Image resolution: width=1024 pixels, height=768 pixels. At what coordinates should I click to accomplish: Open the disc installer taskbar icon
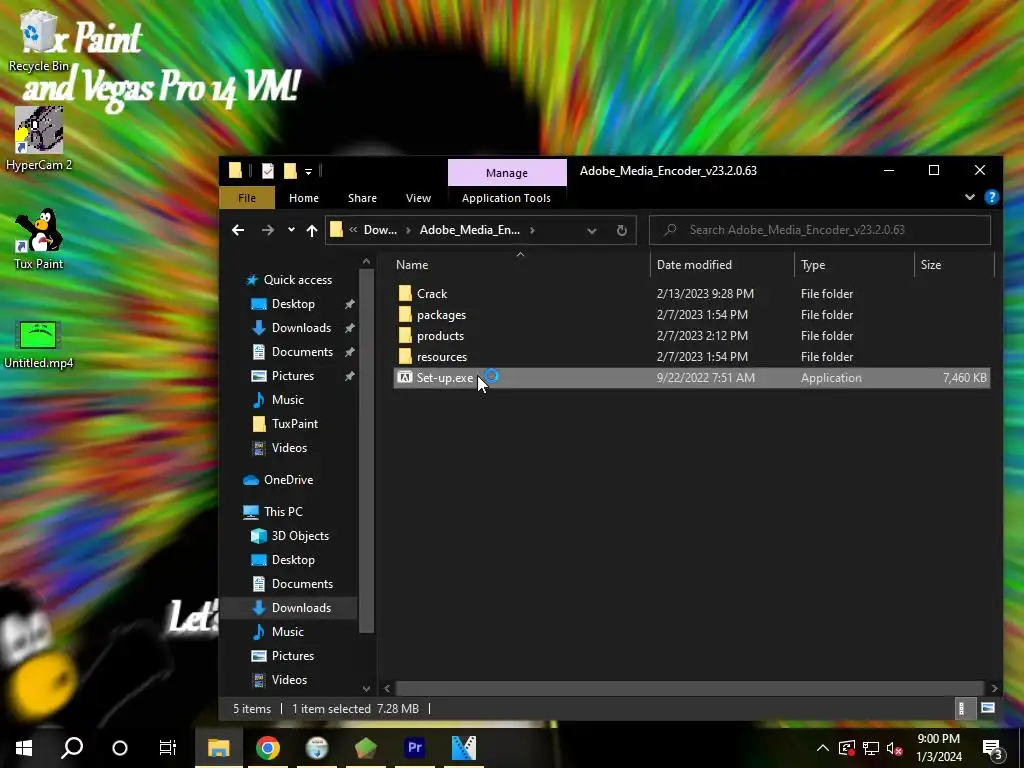[317, 747]
